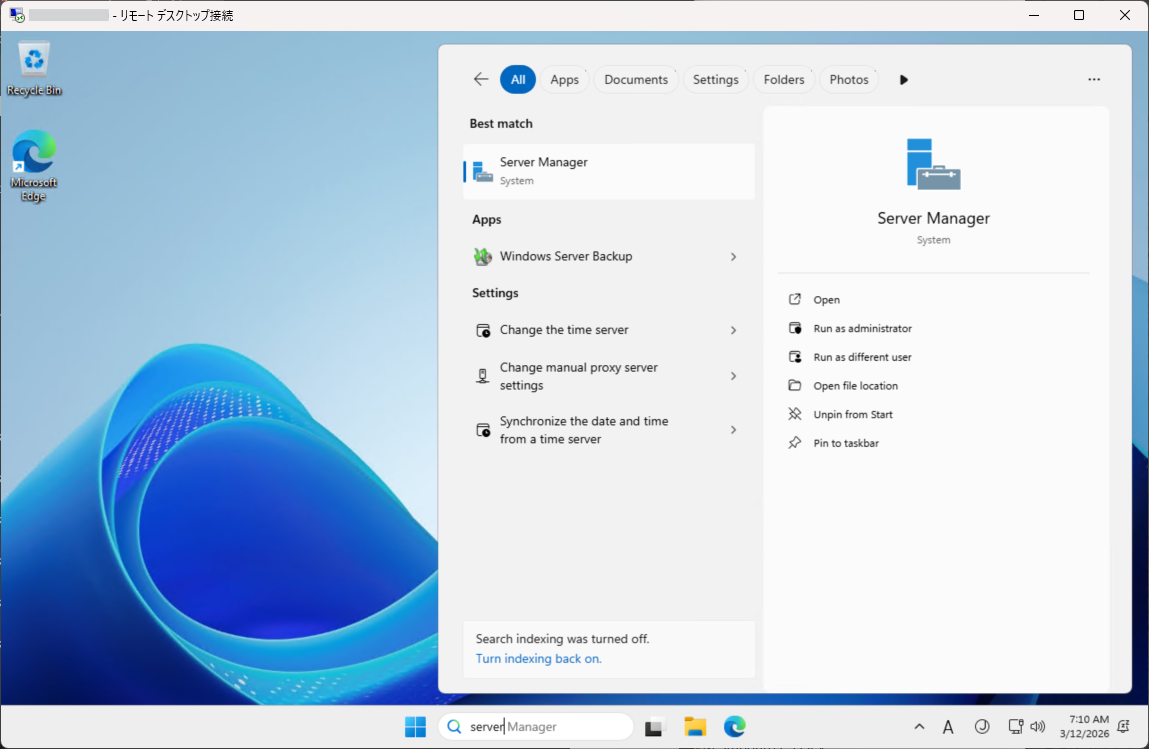Show hidden system tray icons
The image size is (1149, 749).
coord(919,727)
